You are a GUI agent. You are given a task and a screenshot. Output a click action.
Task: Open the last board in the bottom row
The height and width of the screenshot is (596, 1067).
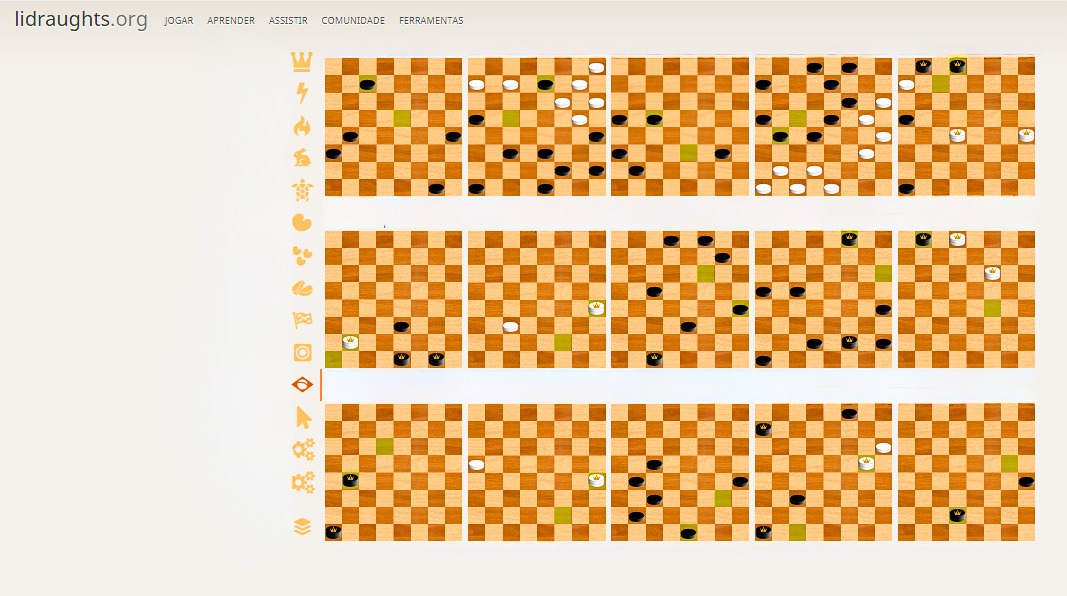tap(966, 472)
